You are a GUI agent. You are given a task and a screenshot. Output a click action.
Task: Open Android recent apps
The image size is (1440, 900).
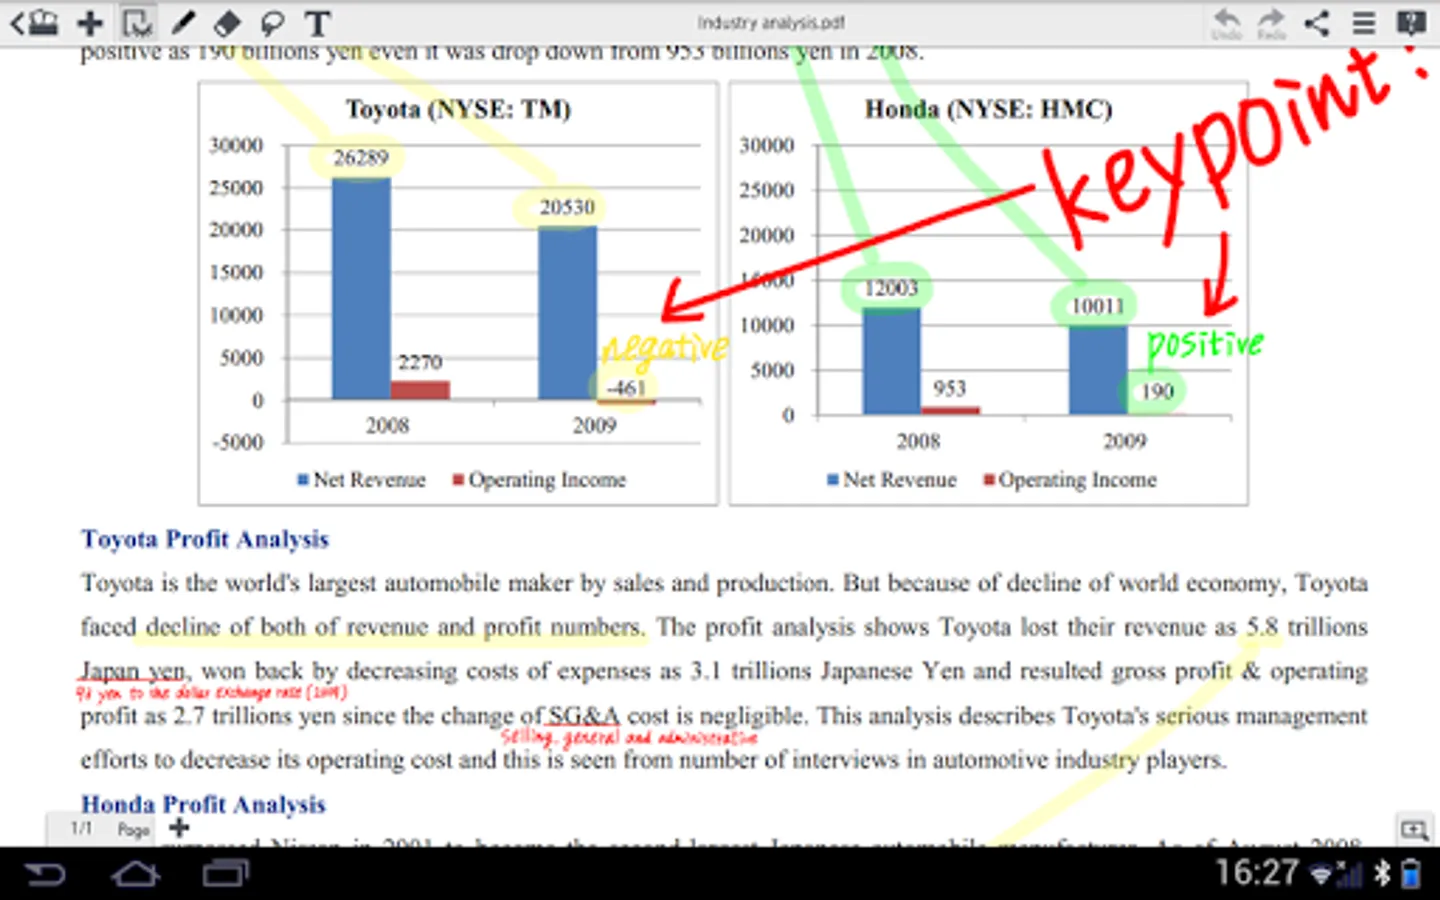pyautogui.click(x=226, y=875)
